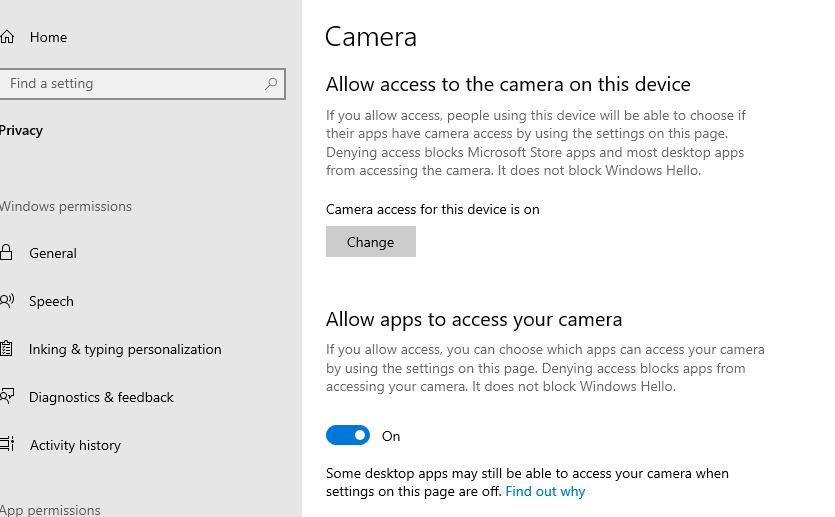Open General privacy settings
This screenshot has width=835, height=517.
click(53, 253)
